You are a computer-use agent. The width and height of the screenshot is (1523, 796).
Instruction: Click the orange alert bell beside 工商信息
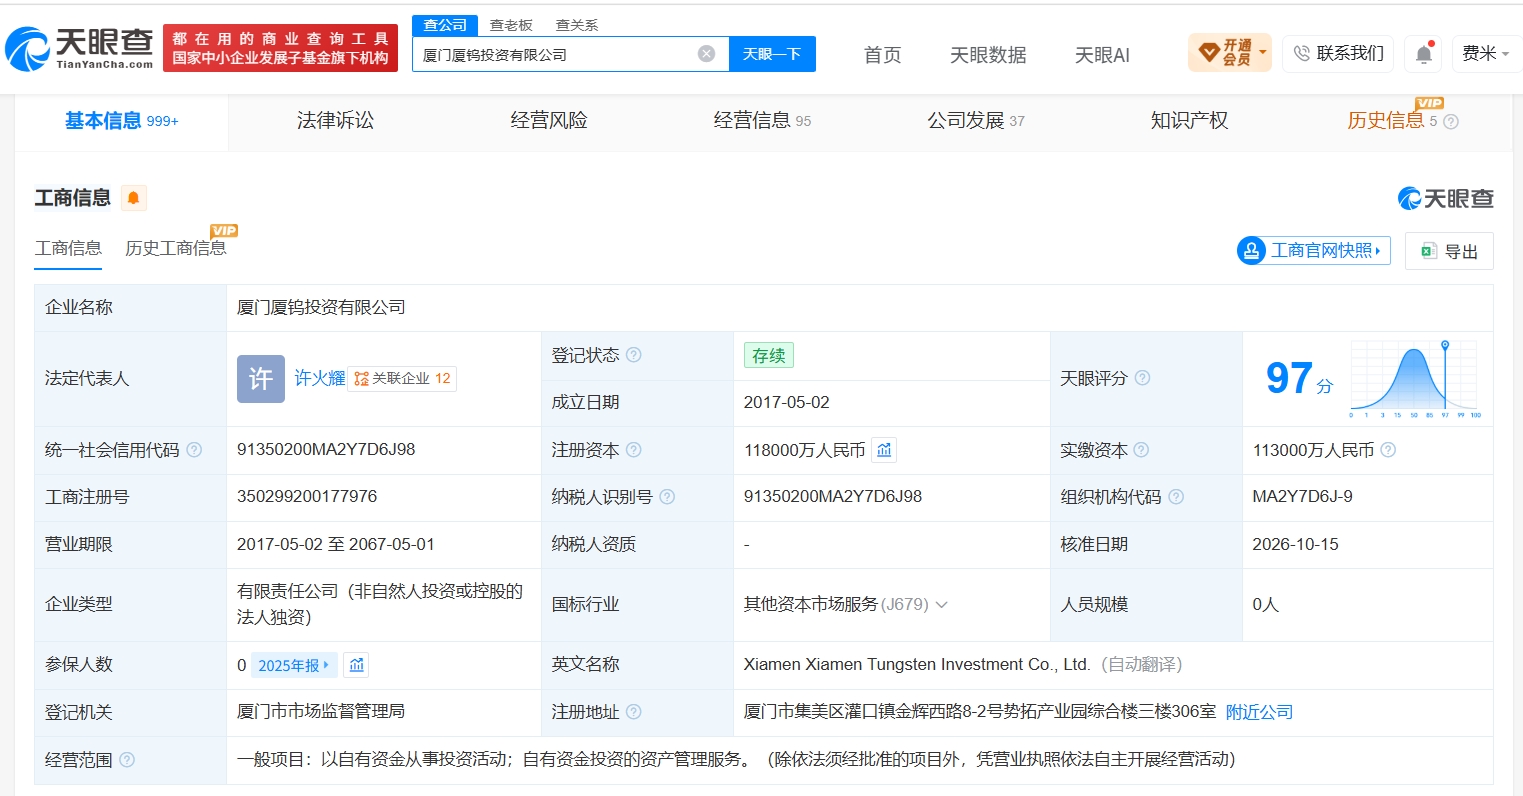[x=133, y=198]
